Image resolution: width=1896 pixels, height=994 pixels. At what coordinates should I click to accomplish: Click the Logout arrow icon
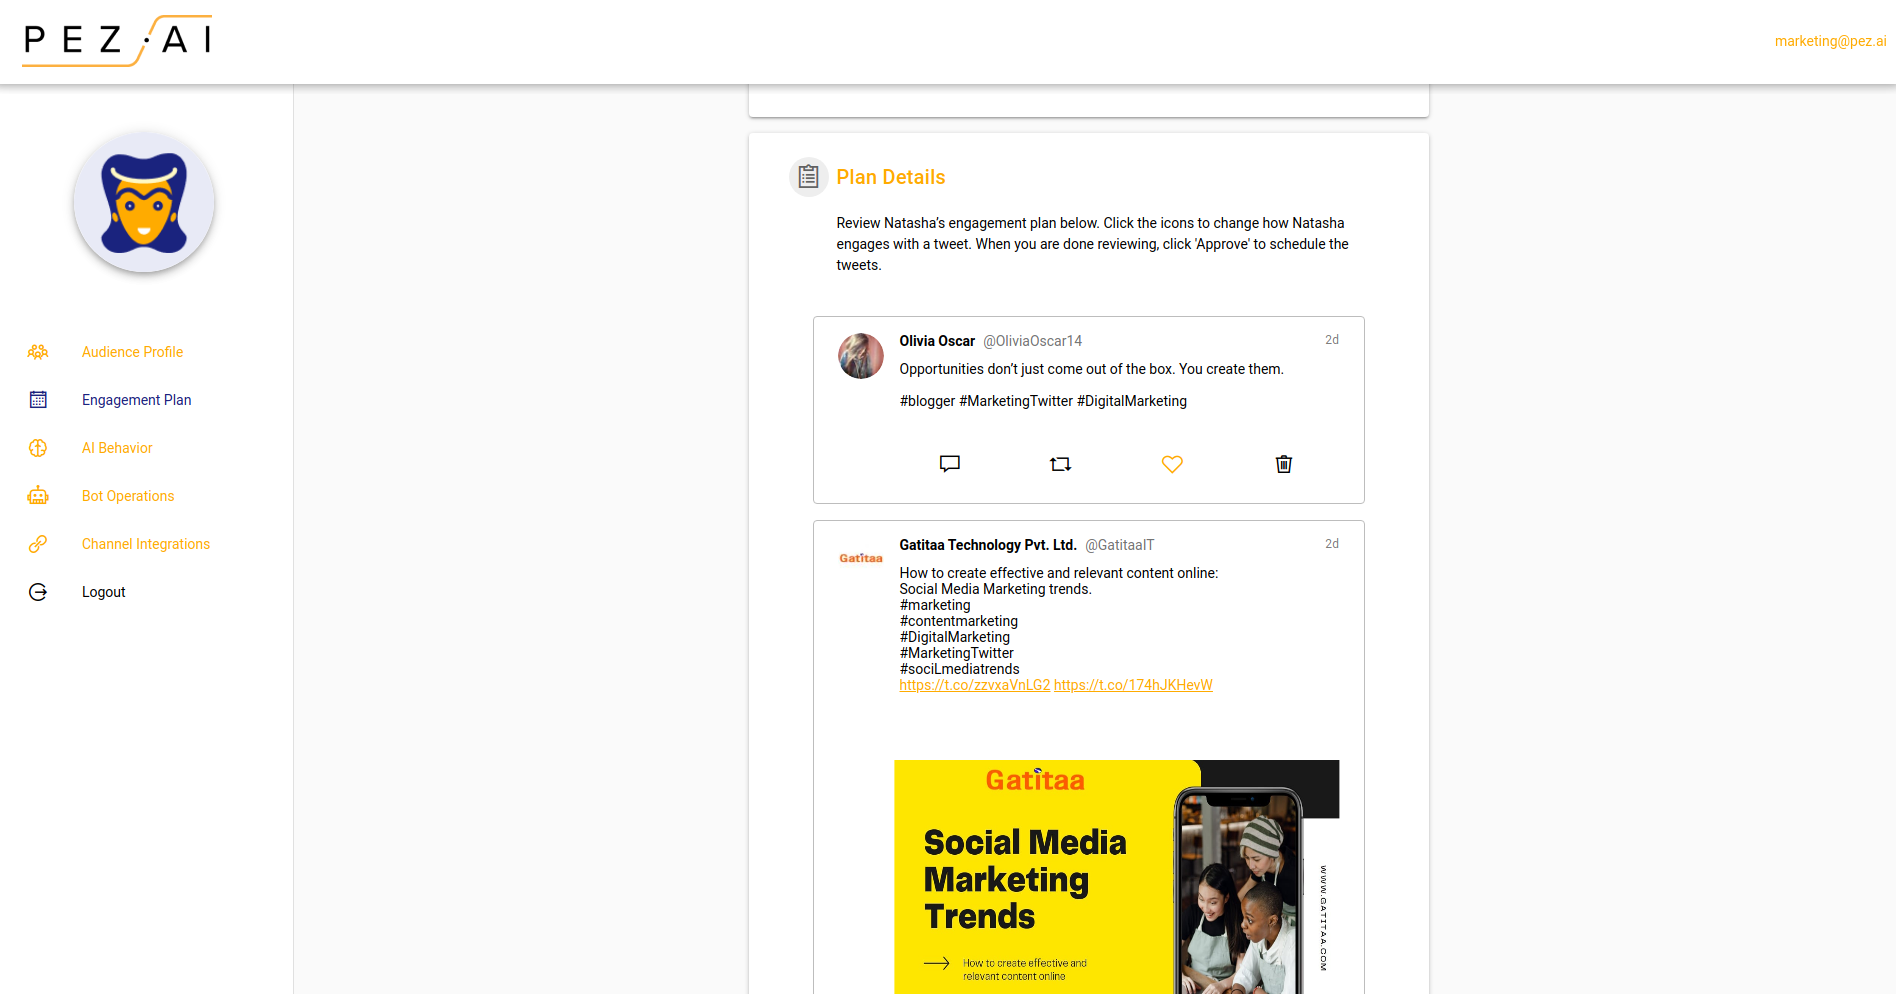click(x=38, y=592)
